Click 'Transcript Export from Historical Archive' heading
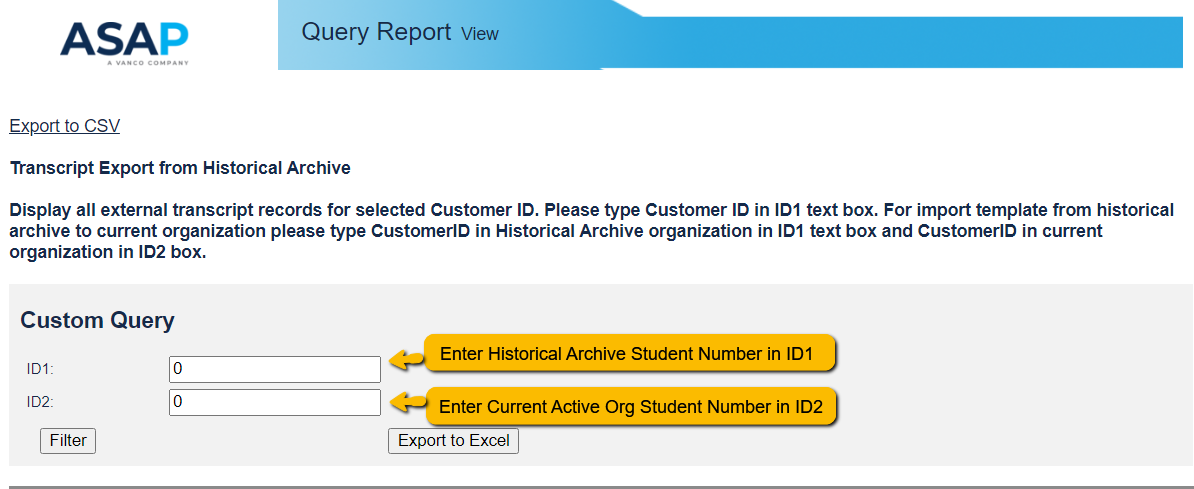The image size is (1194, 489). pyautogui.click(x=180, y=168)
